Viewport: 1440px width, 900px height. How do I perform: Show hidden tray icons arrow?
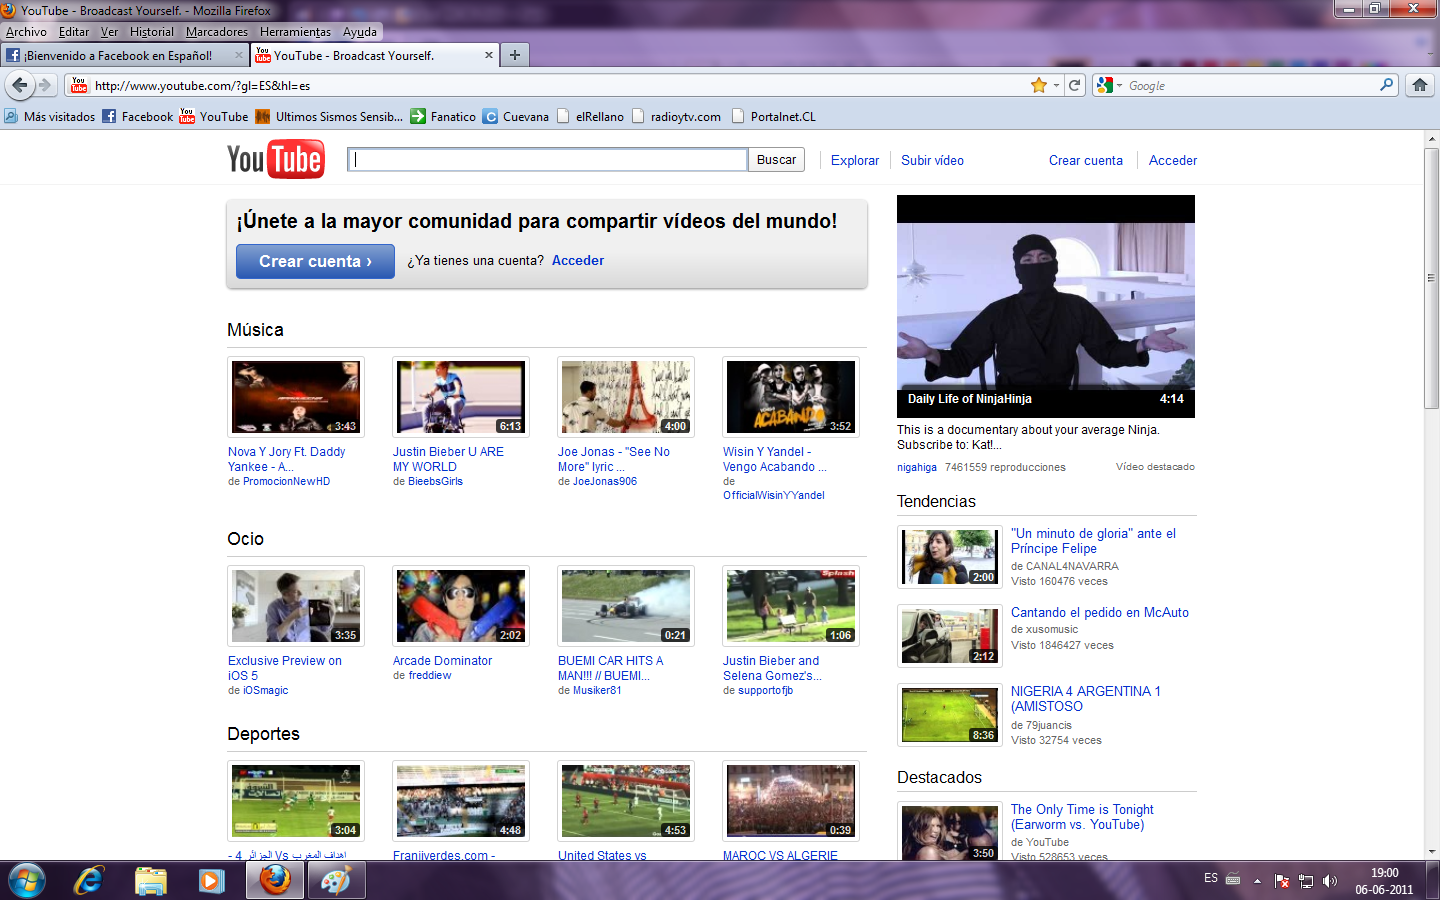(1258, 881)
